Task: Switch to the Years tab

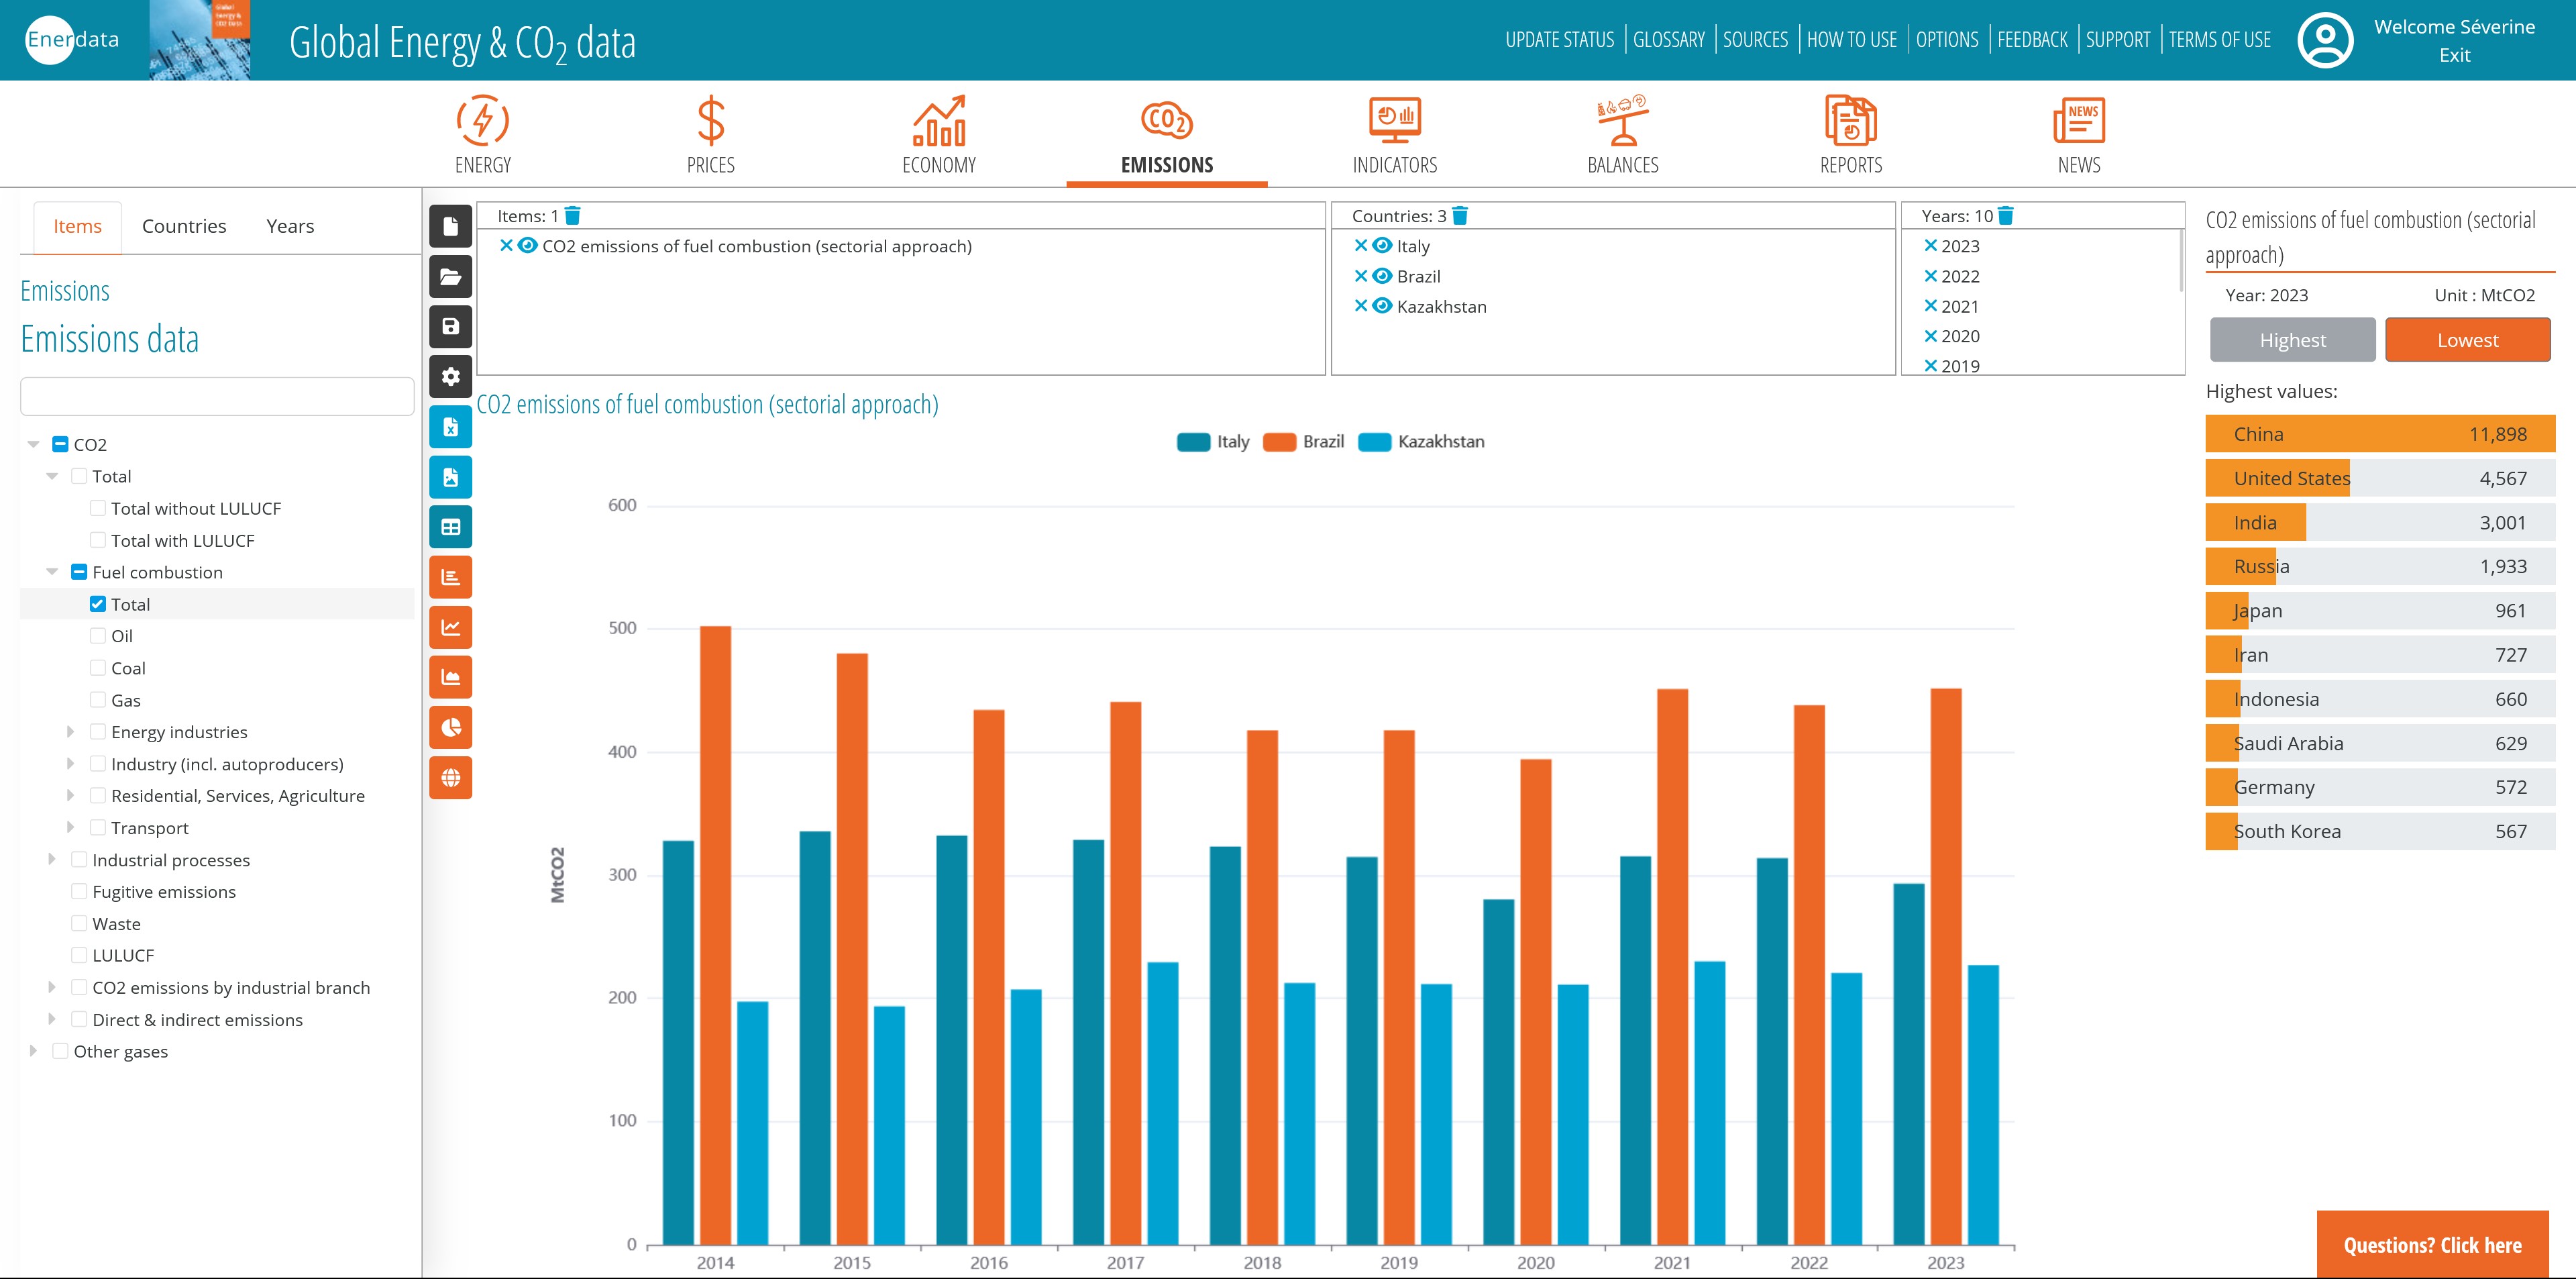Action: coord(290,226)
